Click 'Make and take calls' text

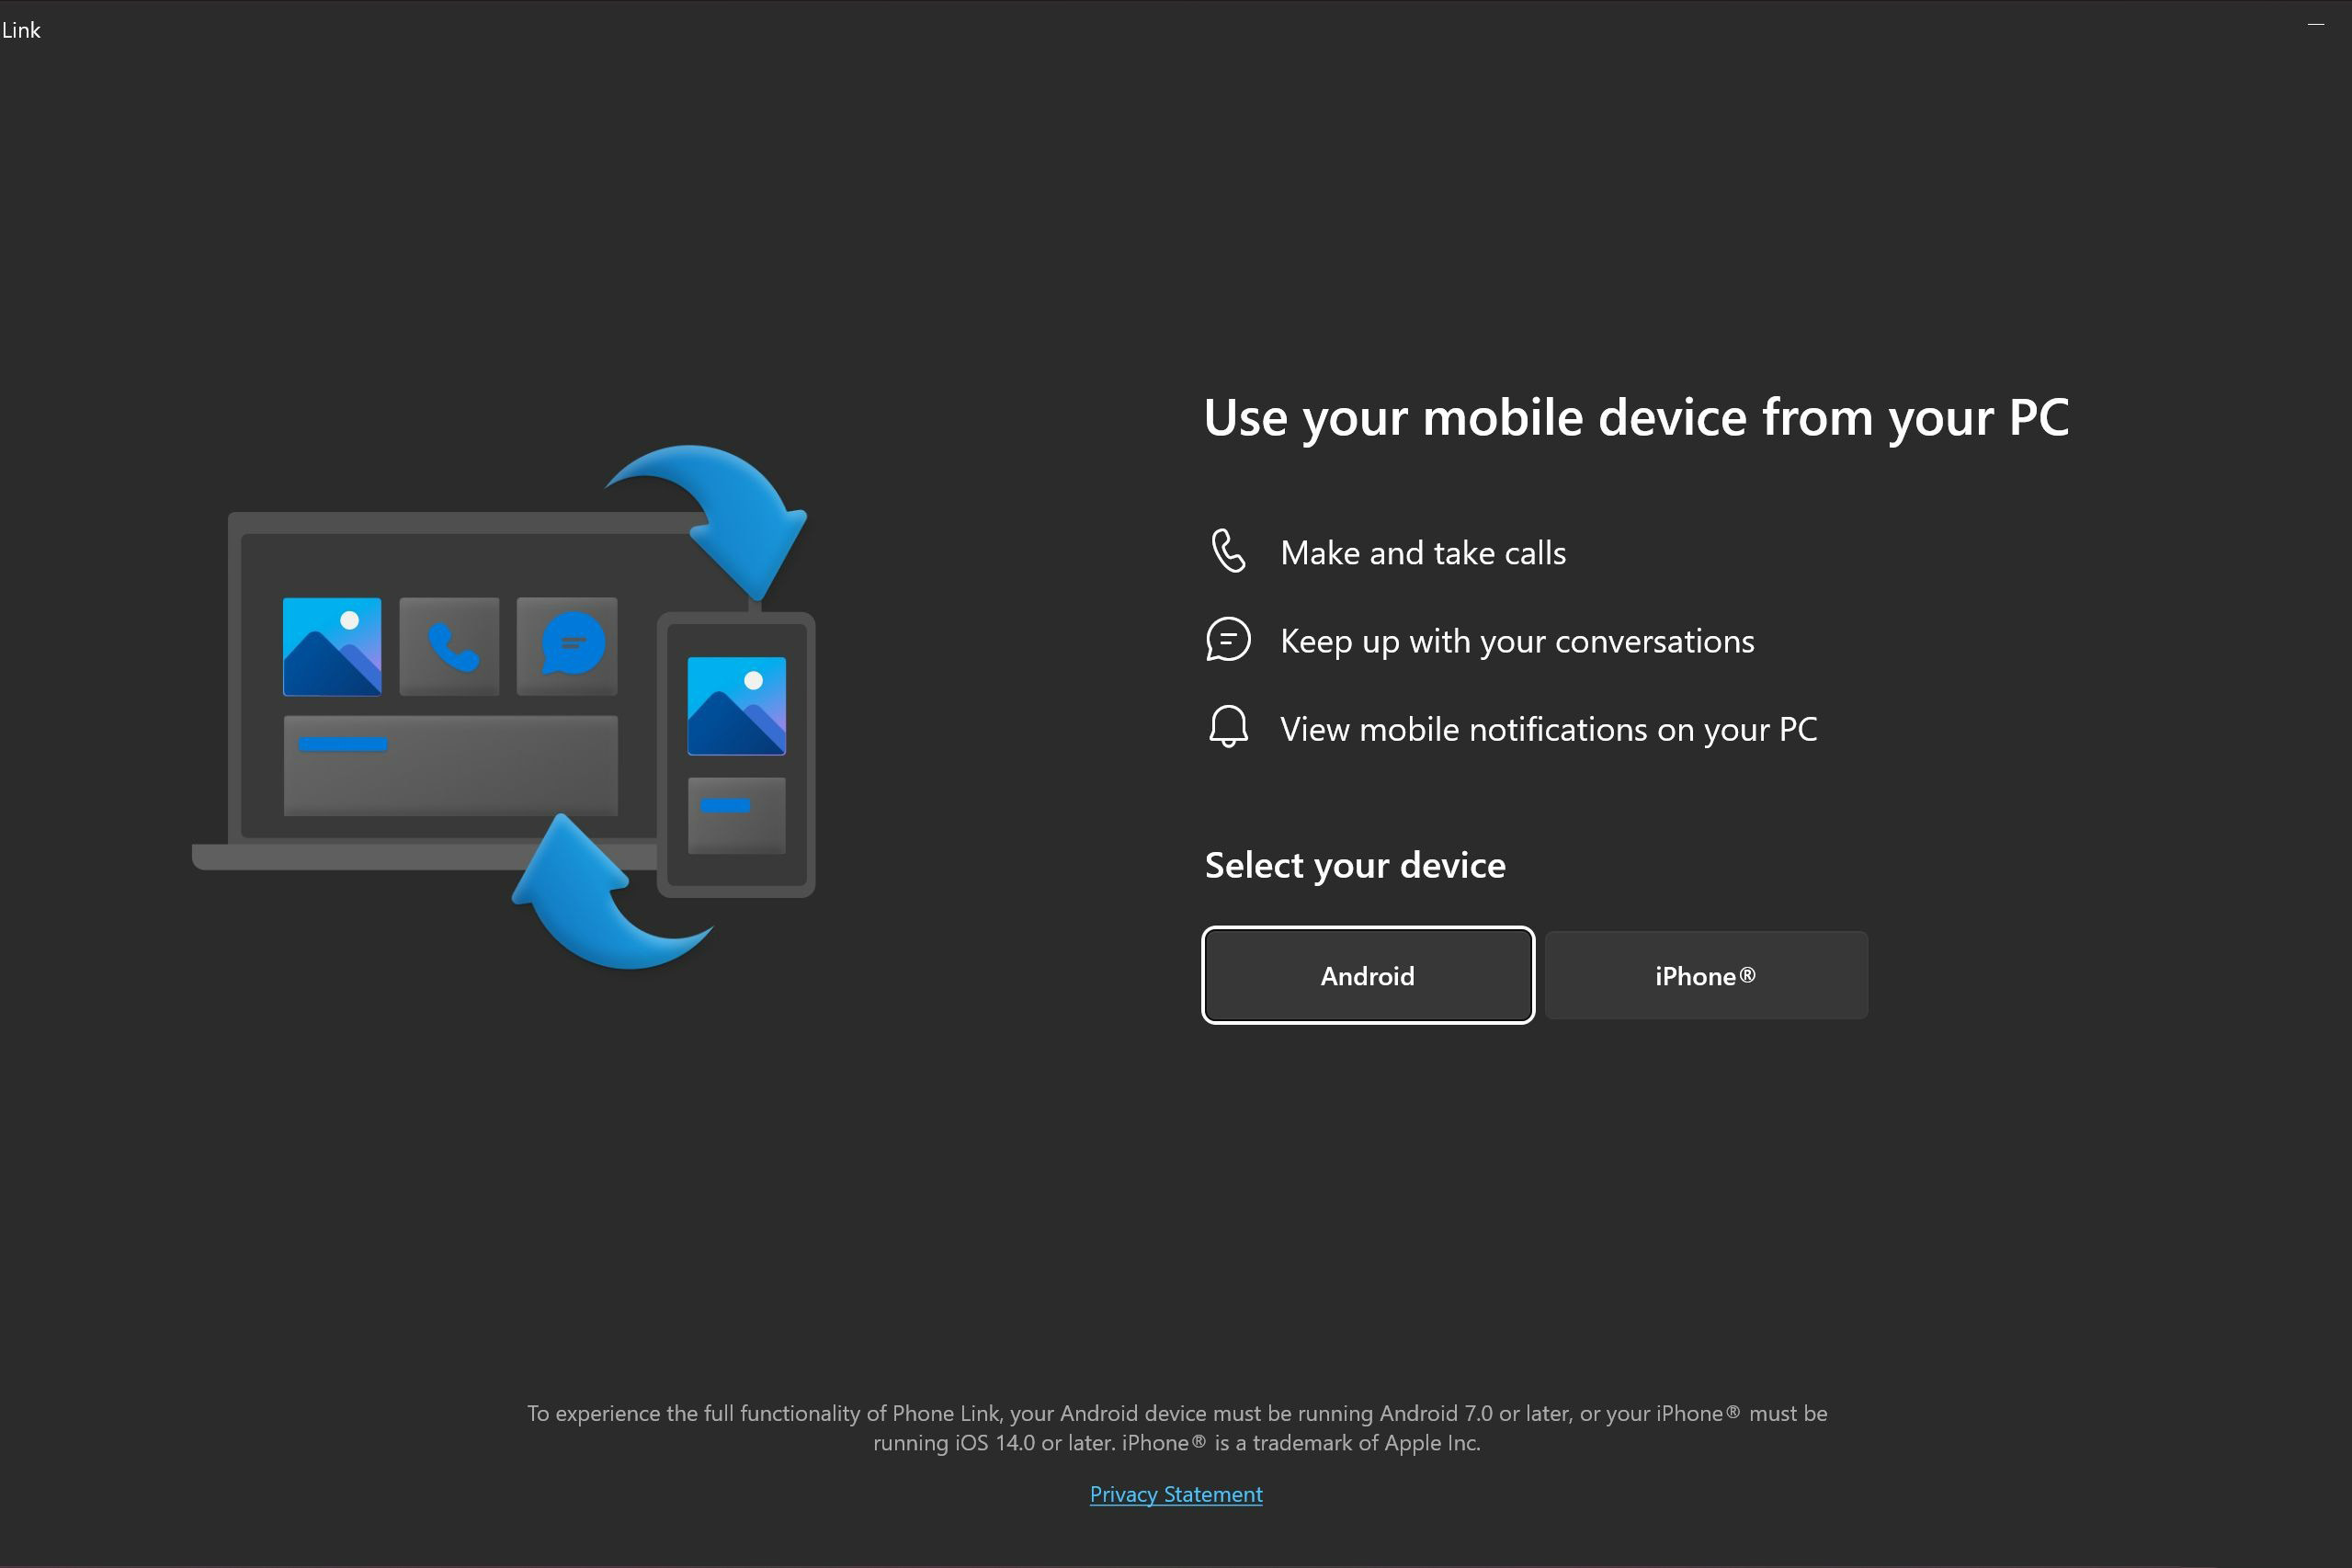click(x=1423, y=553)
